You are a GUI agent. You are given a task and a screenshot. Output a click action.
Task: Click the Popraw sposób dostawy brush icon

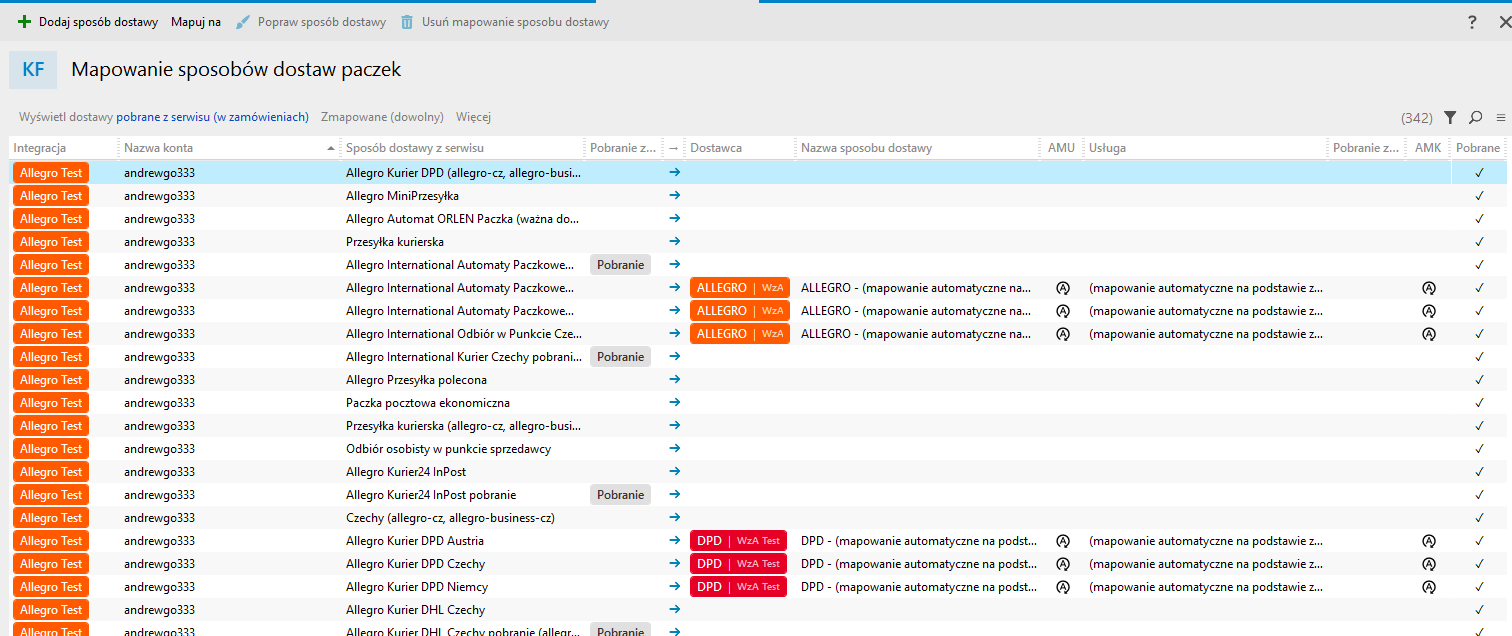coord(242,22)
